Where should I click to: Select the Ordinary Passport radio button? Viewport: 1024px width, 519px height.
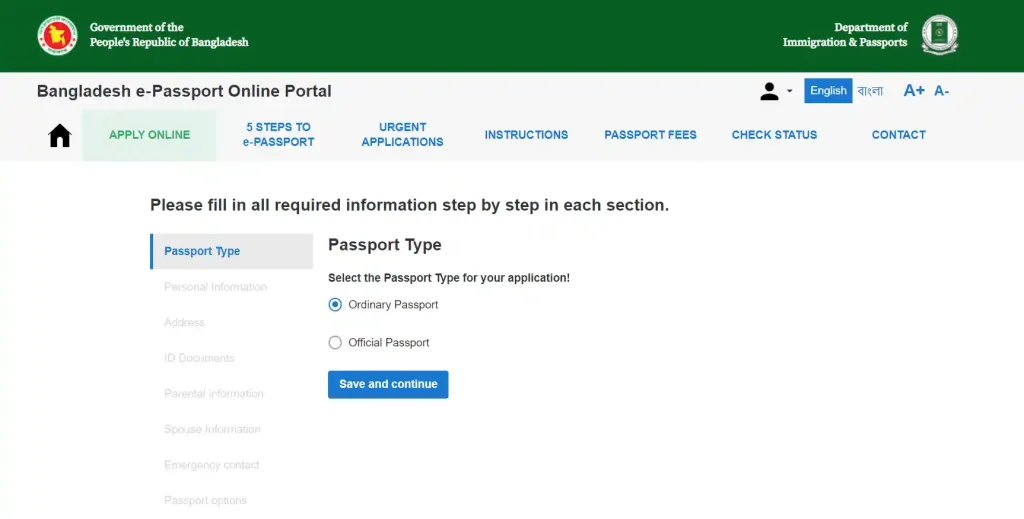click(335, 305)
